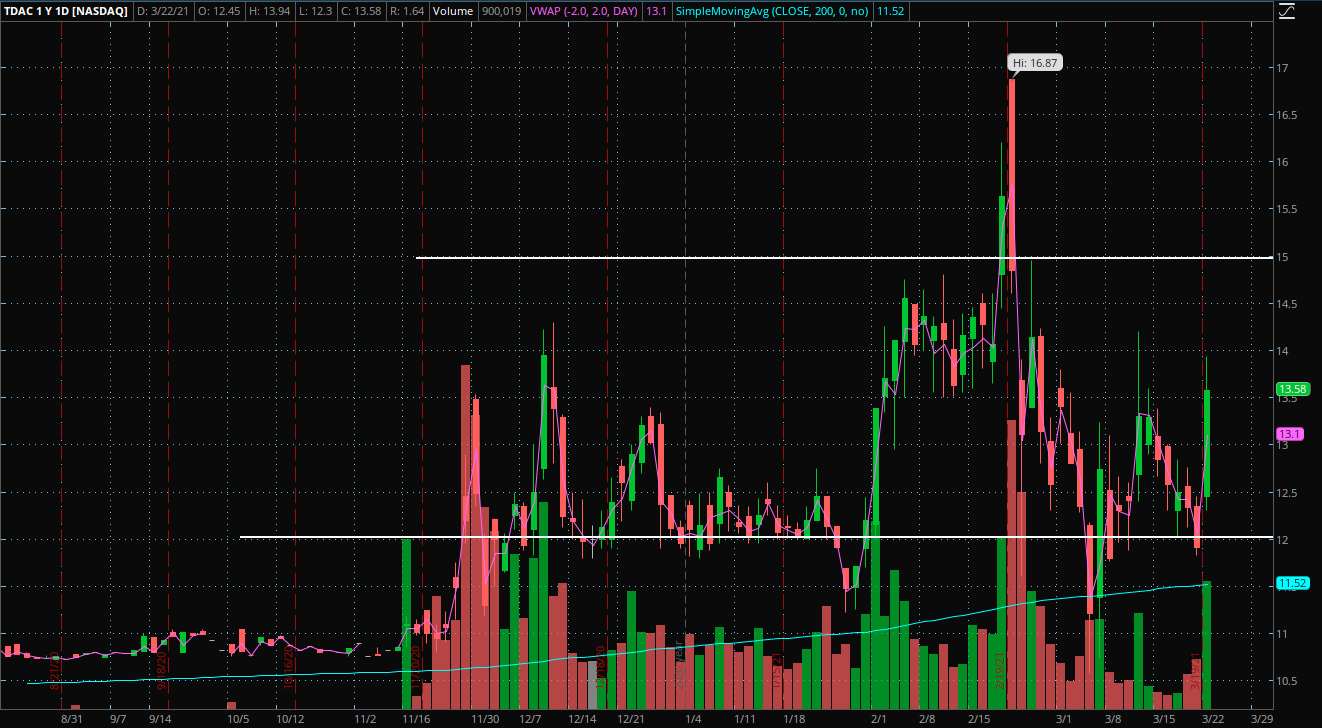Click the cyan 11.52 moving average tag
The width and height of the screenshot is (1322, 728).
[x=1291, y=583]
